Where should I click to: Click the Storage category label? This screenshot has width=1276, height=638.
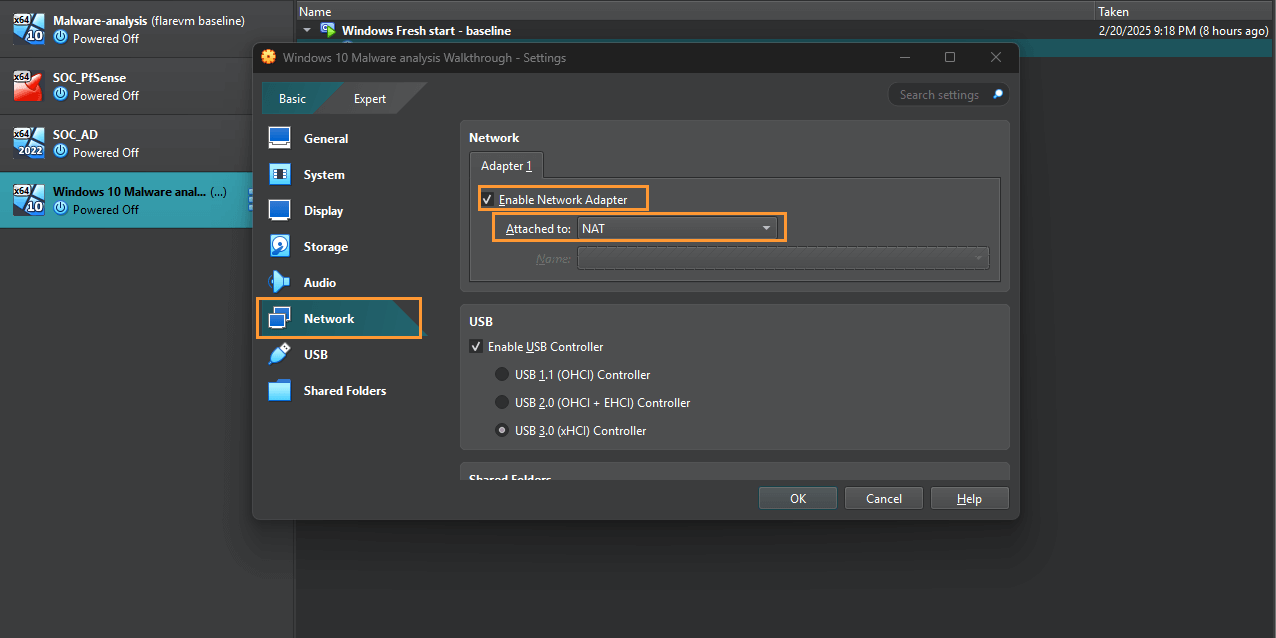326,247
